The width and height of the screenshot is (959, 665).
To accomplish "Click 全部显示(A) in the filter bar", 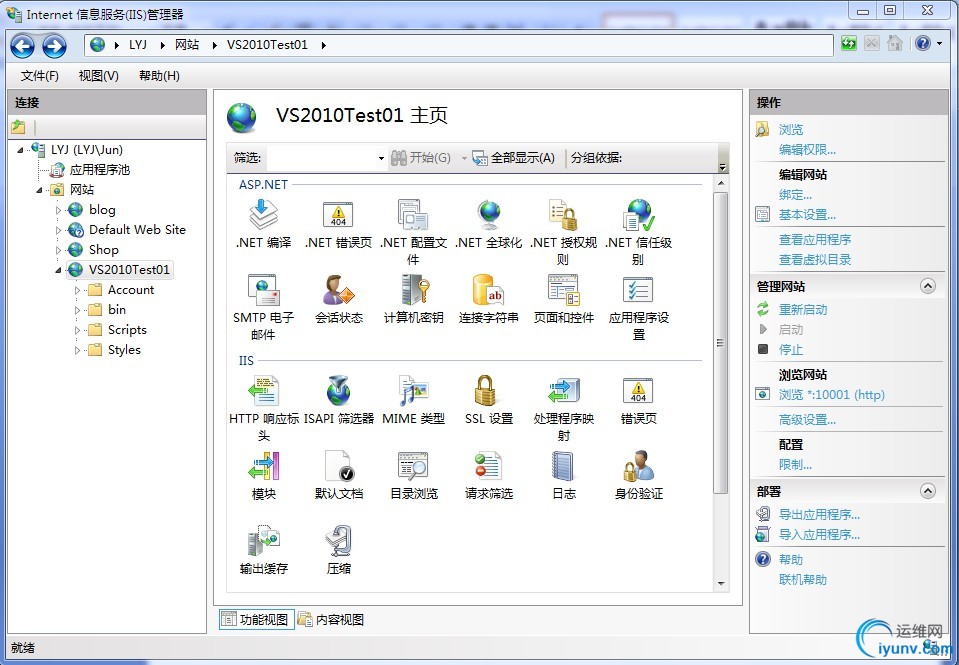I will (514, 158).
